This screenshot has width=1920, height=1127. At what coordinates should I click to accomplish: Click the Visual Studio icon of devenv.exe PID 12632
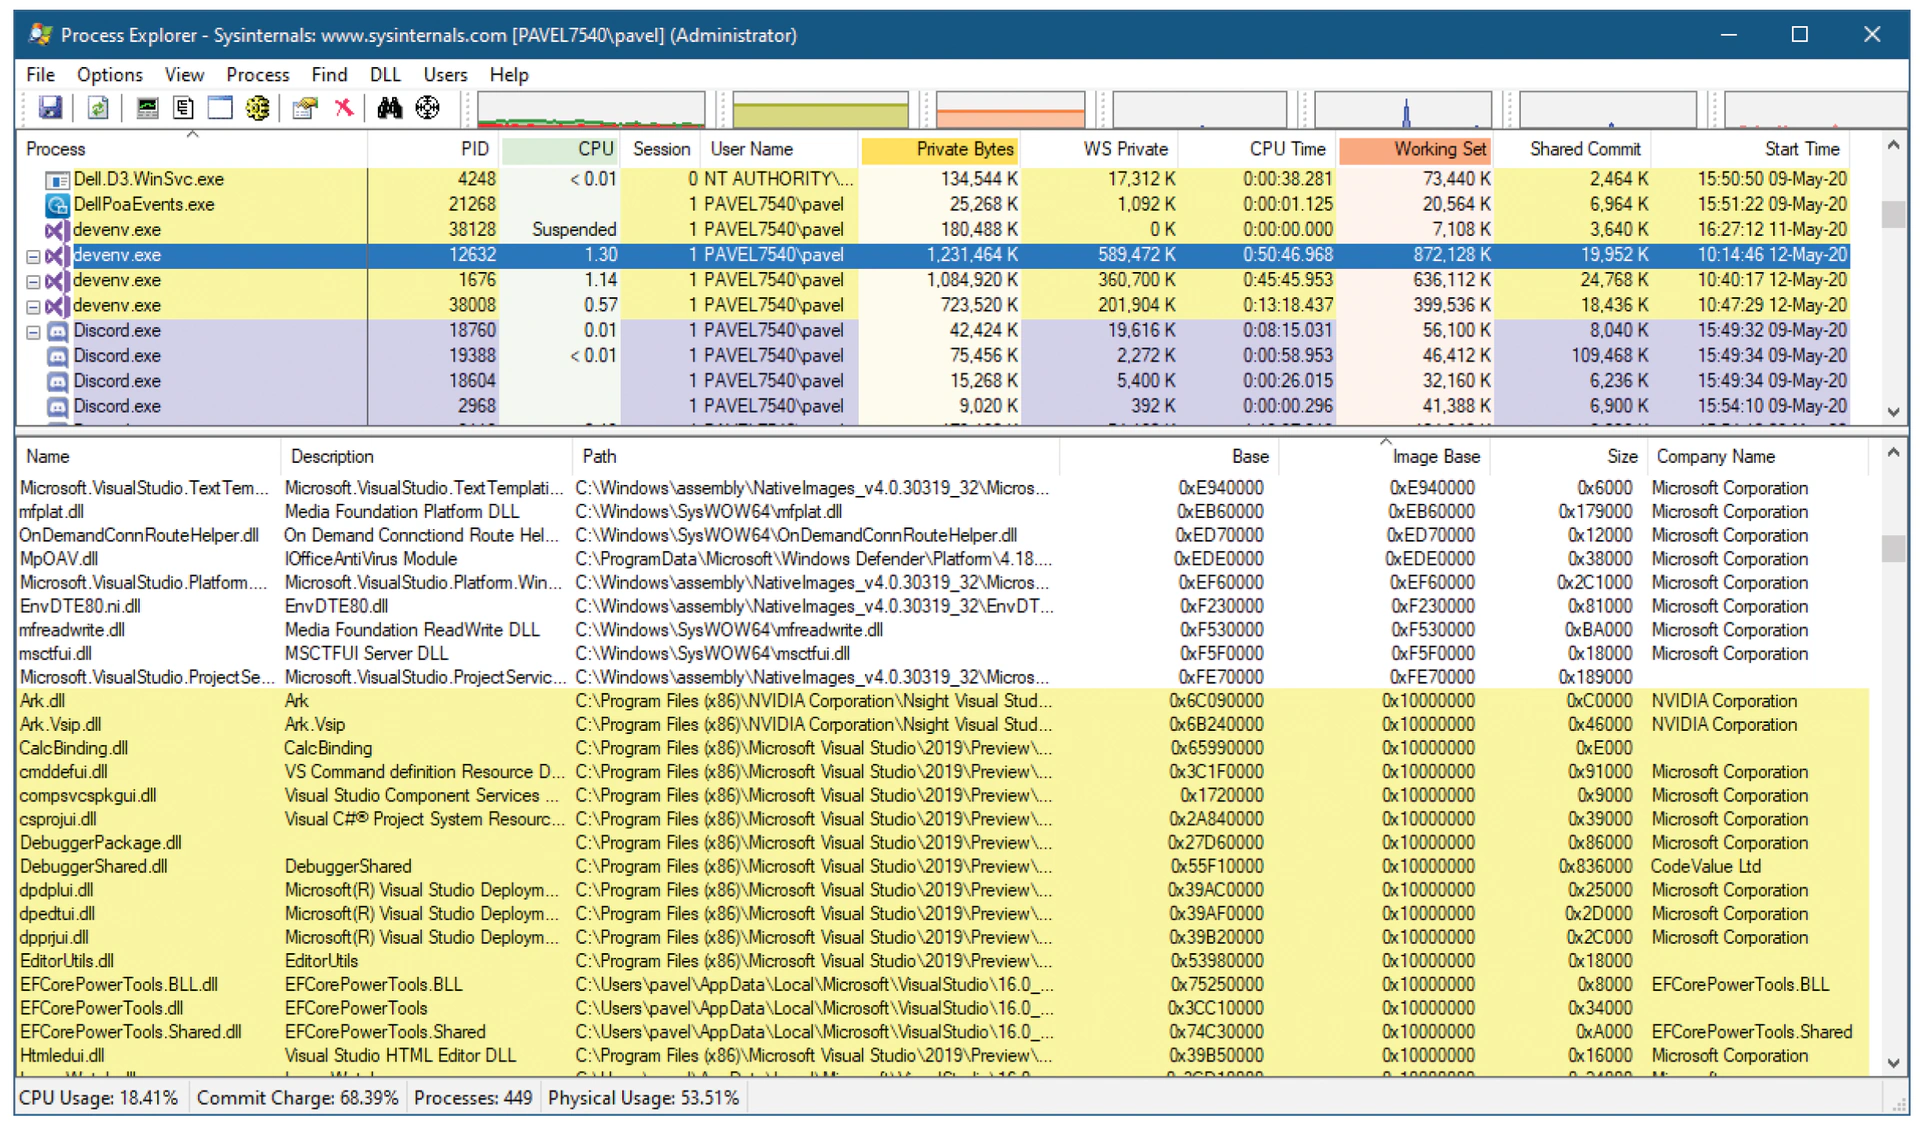pos(57,255)
